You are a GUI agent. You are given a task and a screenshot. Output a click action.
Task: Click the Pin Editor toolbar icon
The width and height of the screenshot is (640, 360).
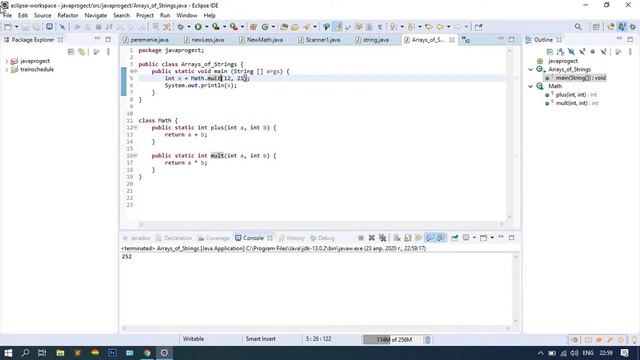[478, 27]
